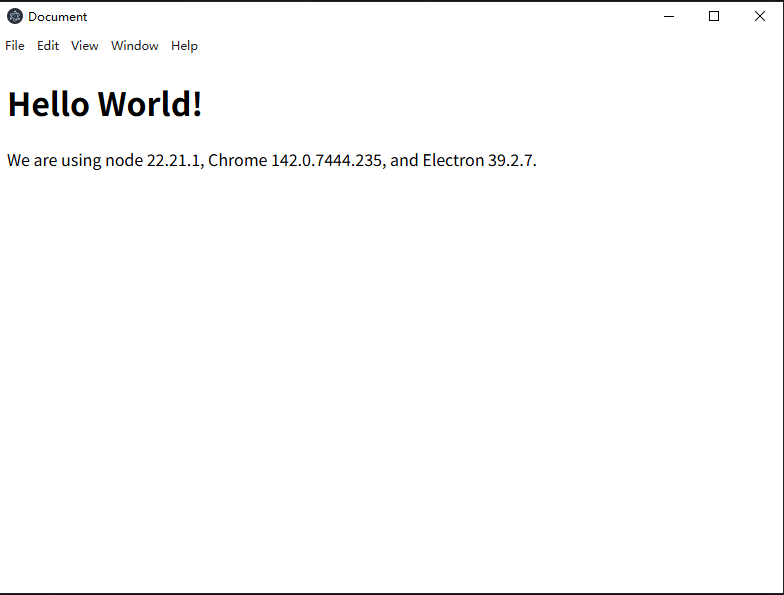Click the 'We are using node' version text
The width and height of the screenshot is (784, 595).
272,160
